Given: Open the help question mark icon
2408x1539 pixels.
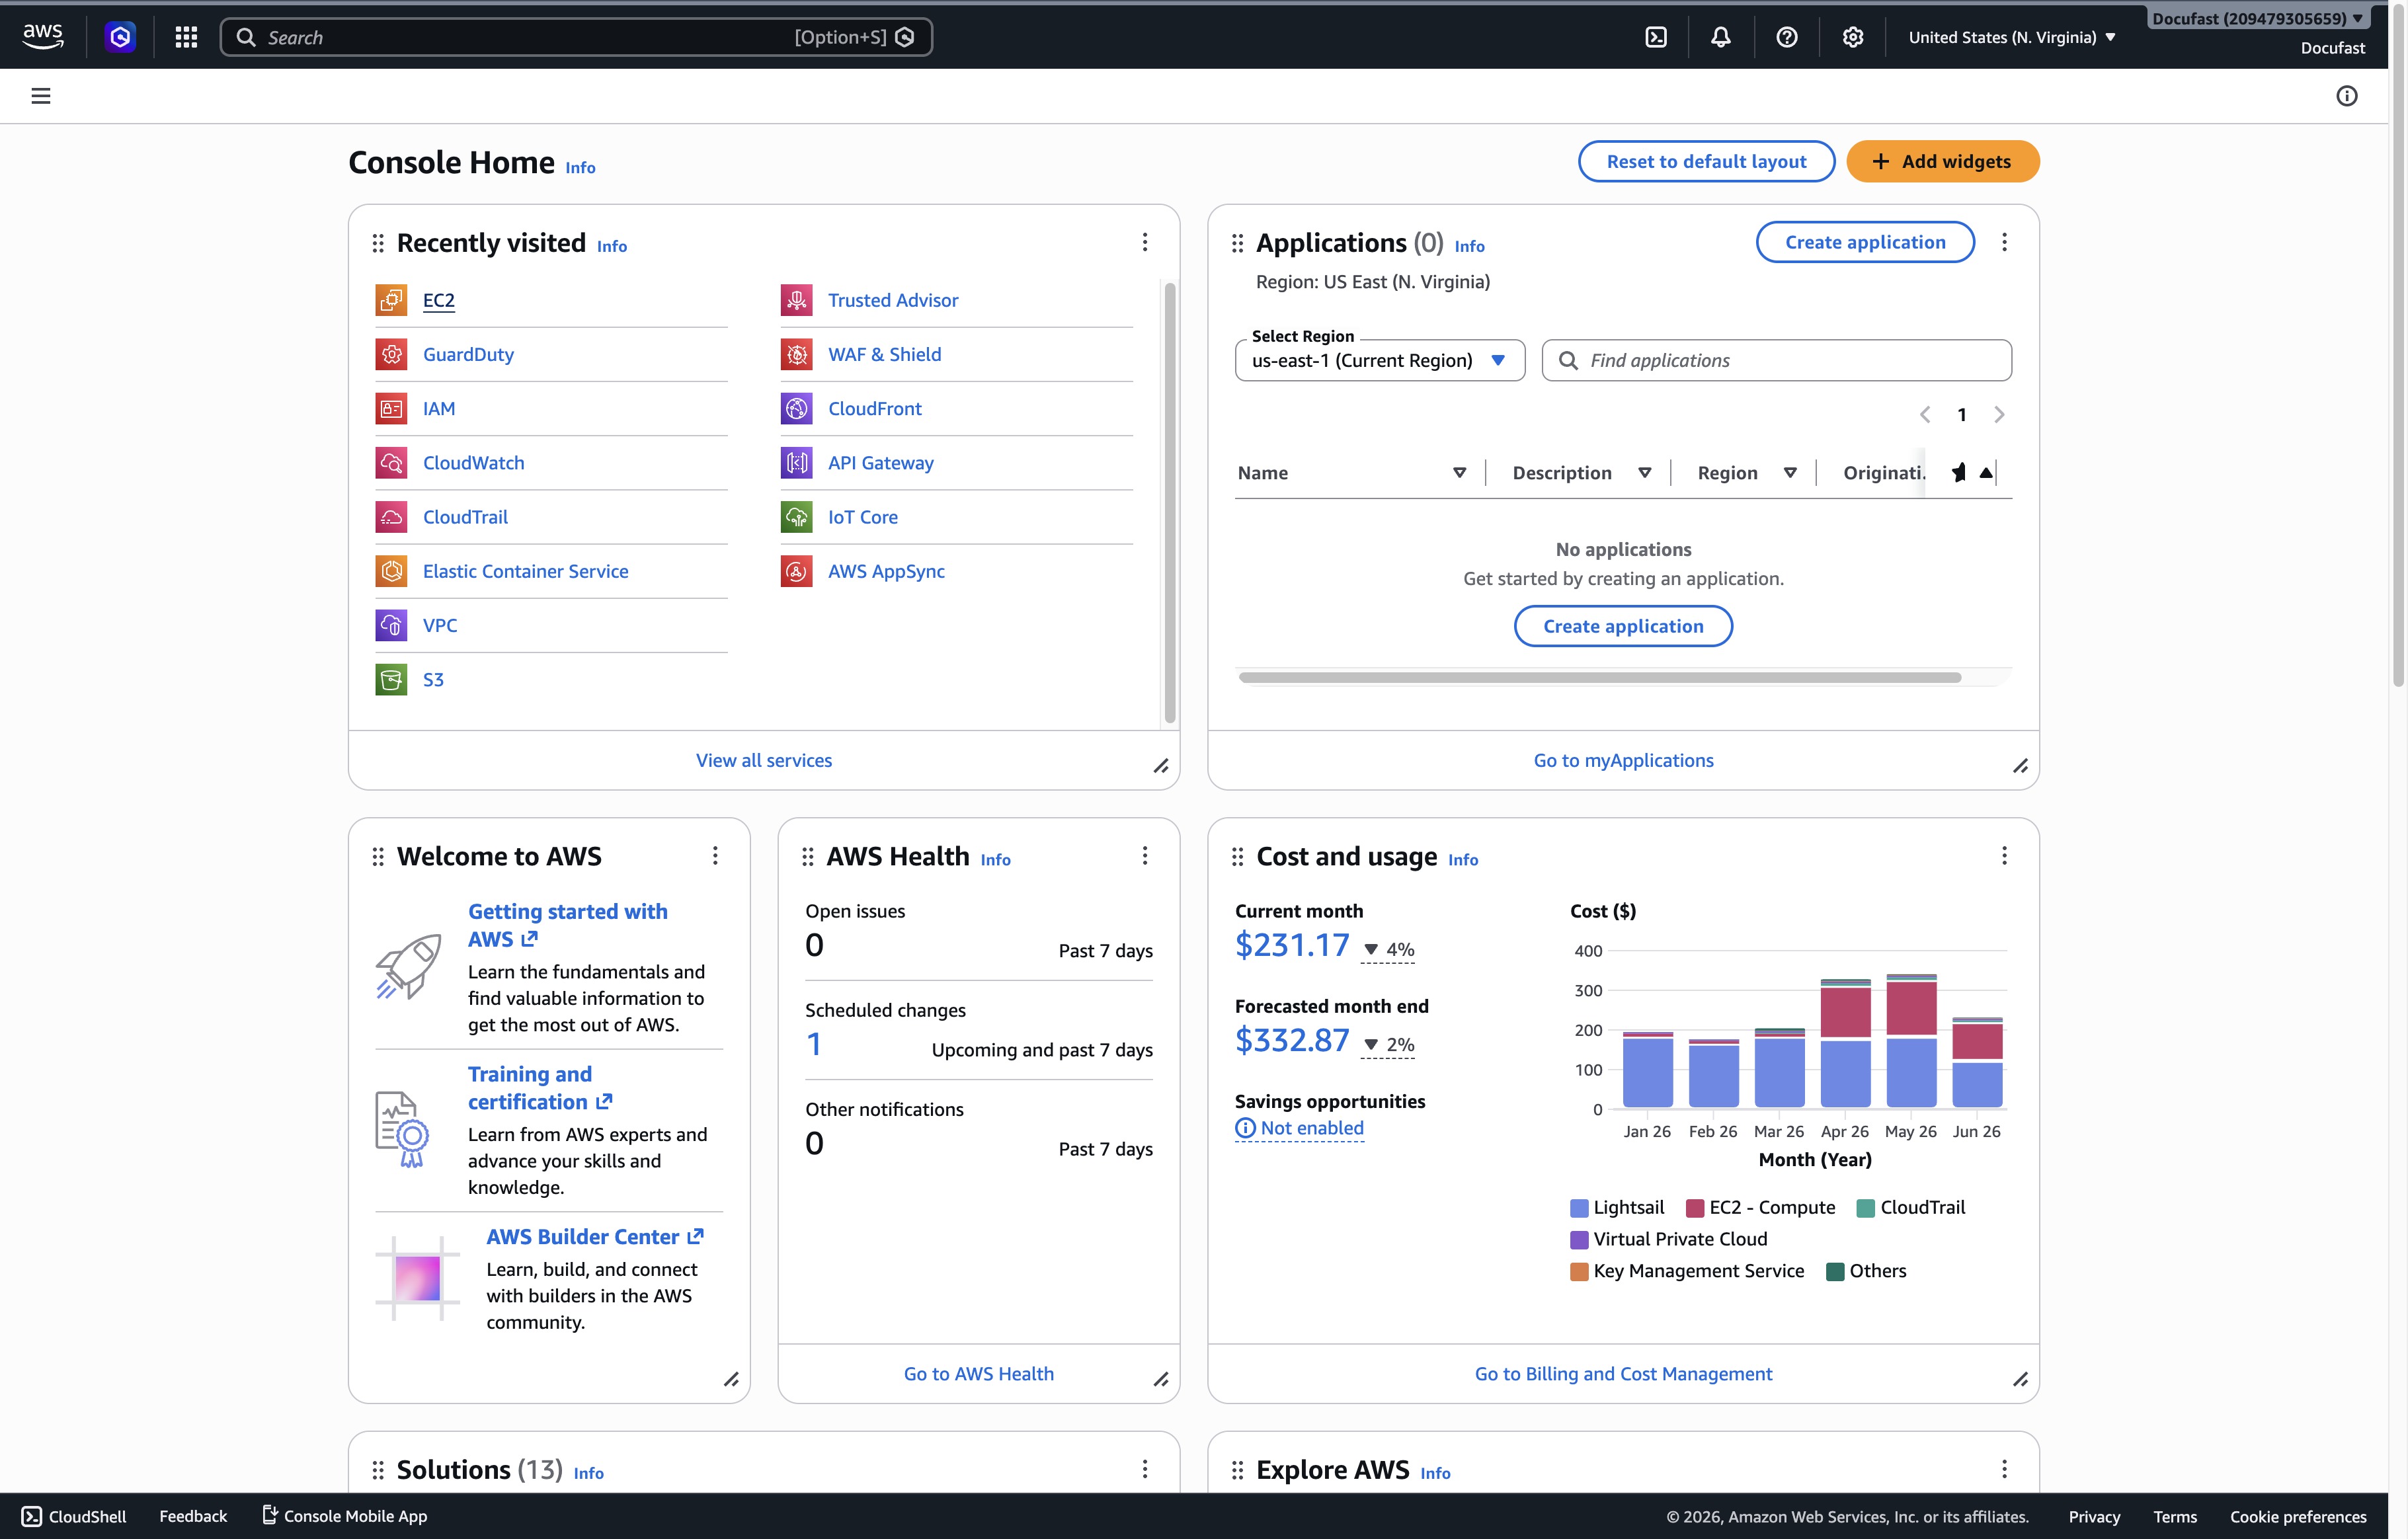Looking at the screenshot, I should click(1787, 37).
